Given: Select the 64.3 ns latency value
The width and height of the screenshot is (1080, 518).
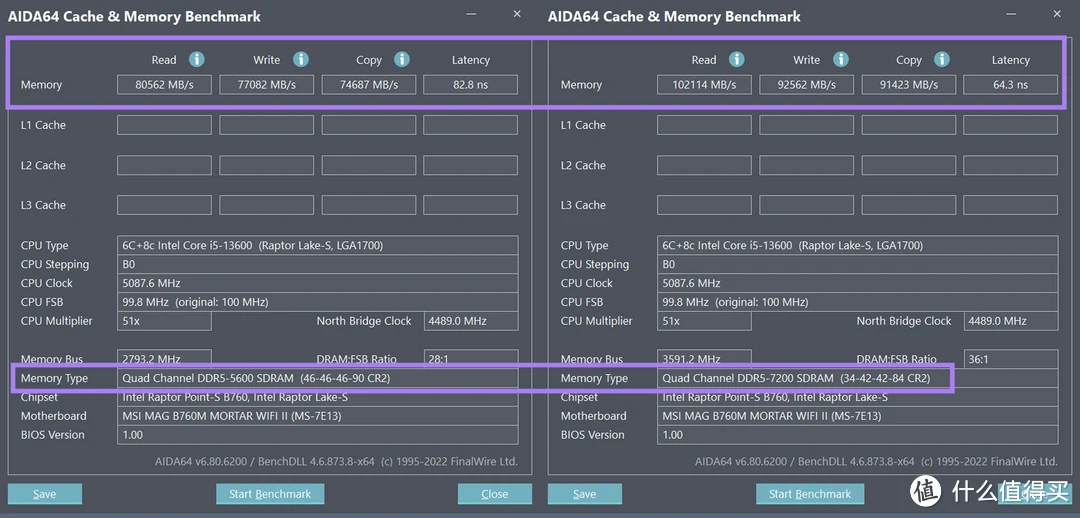Looking at the screenshot, I should [x=1010, y=85].
